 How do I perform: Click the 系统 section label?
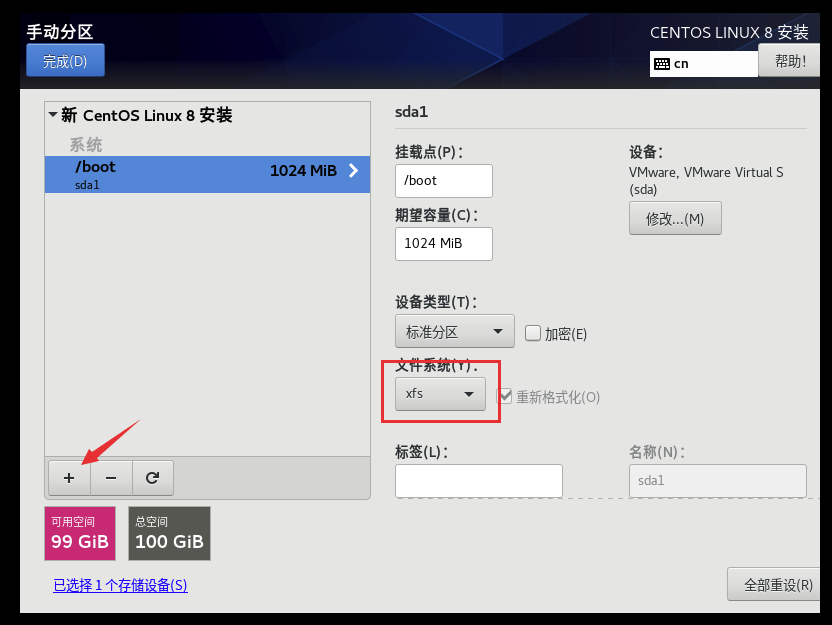click(86, 144)
